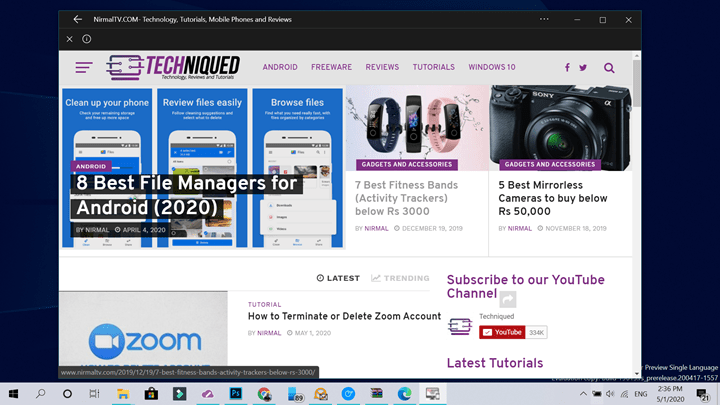The image size is (720, 405).
Task: Open Photoshop from the taskbar
Action: [236, 394]
